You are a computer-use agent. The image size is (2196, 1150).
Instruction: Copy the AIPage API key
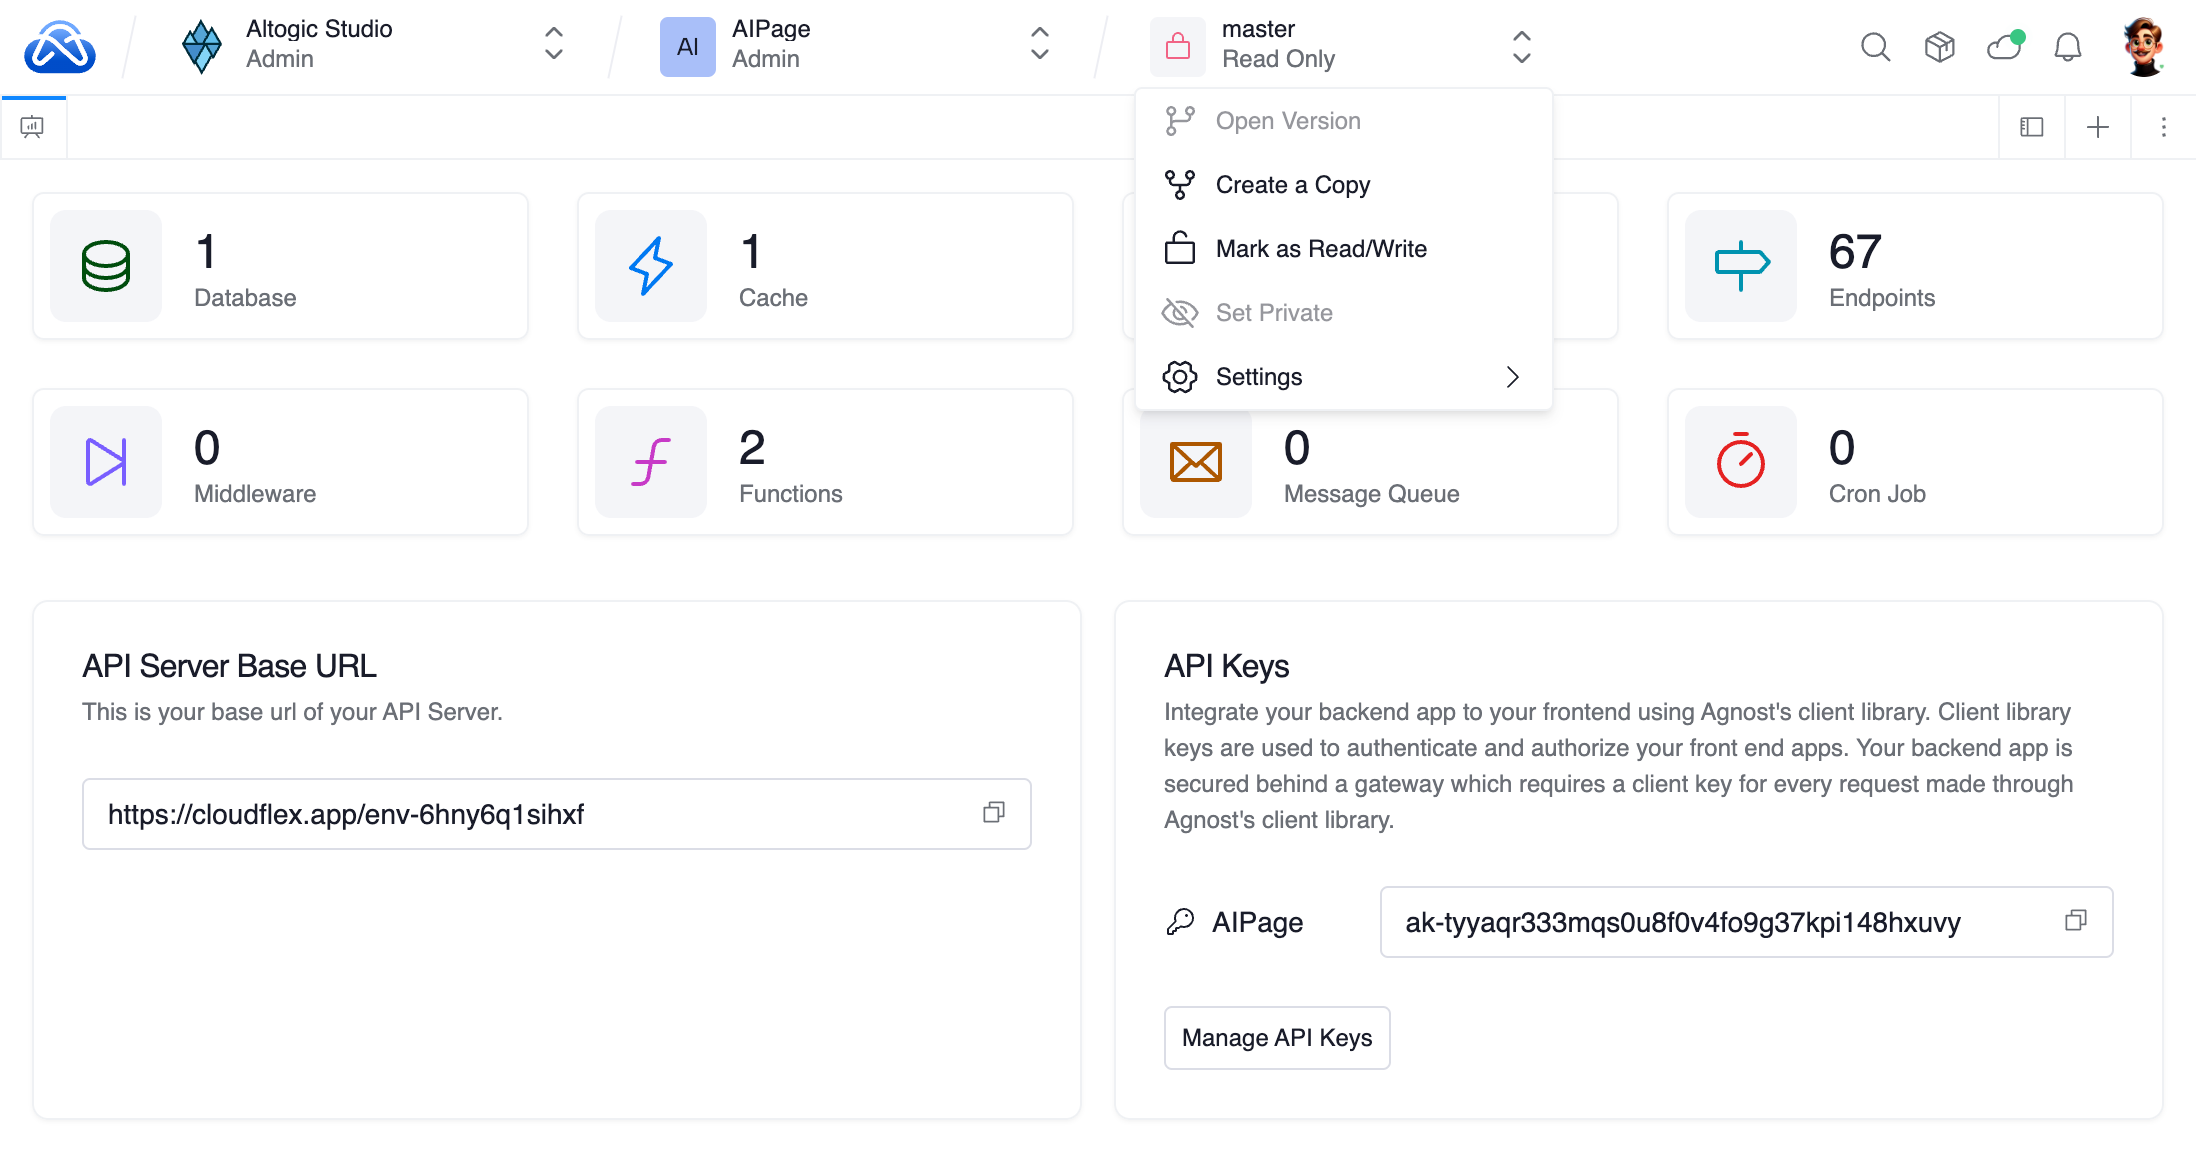2075,921
